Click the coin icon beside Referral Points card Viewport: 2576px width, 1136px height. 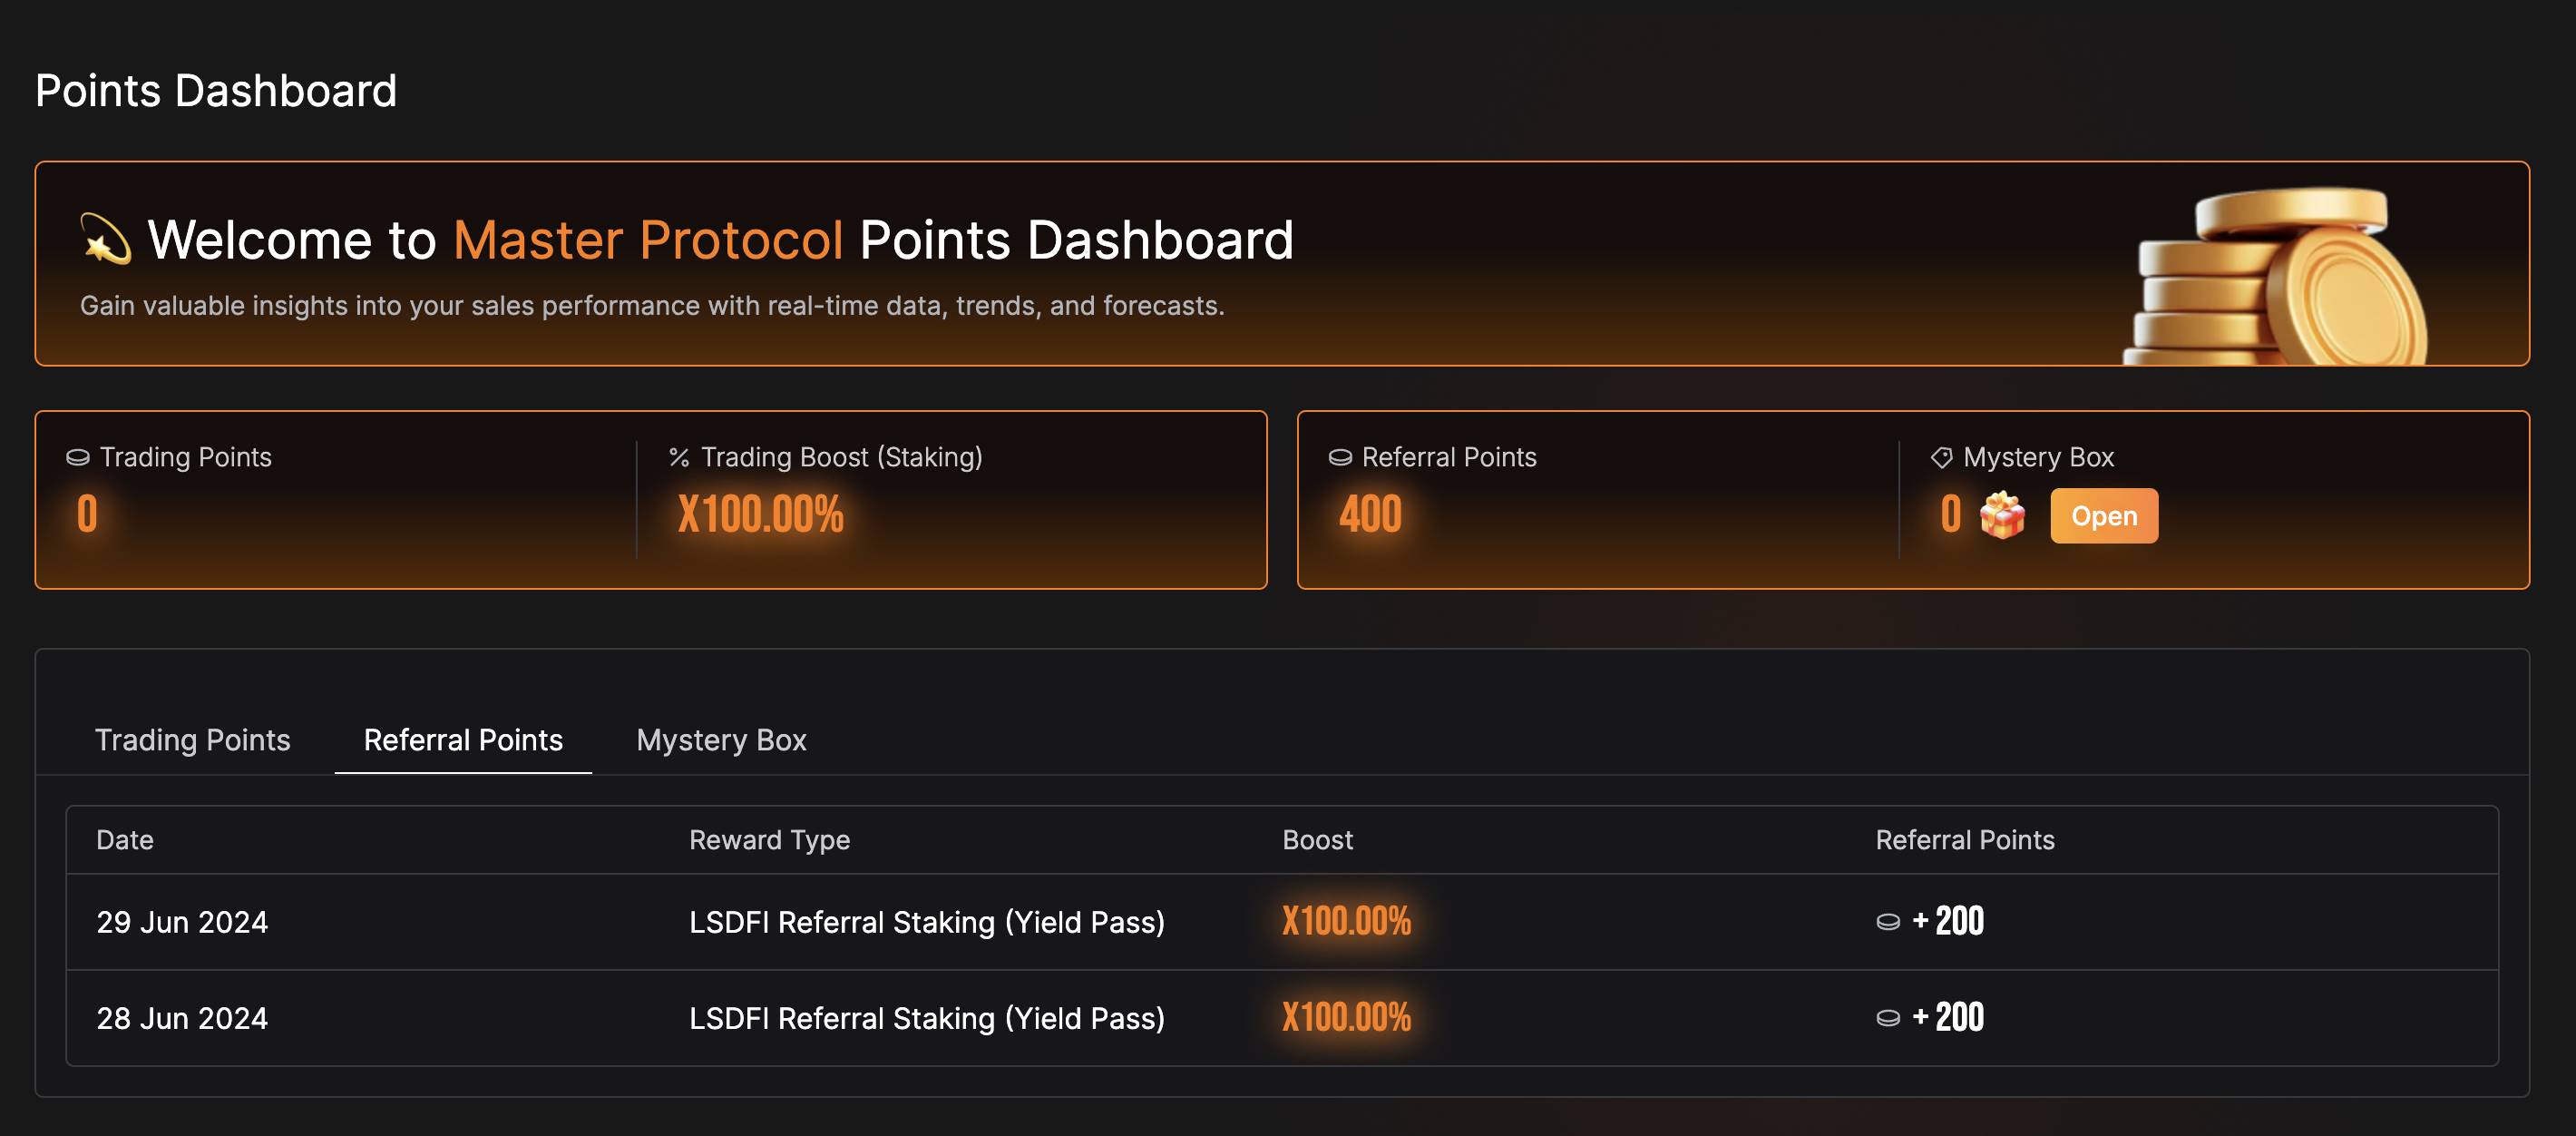tap(1340, 458)
